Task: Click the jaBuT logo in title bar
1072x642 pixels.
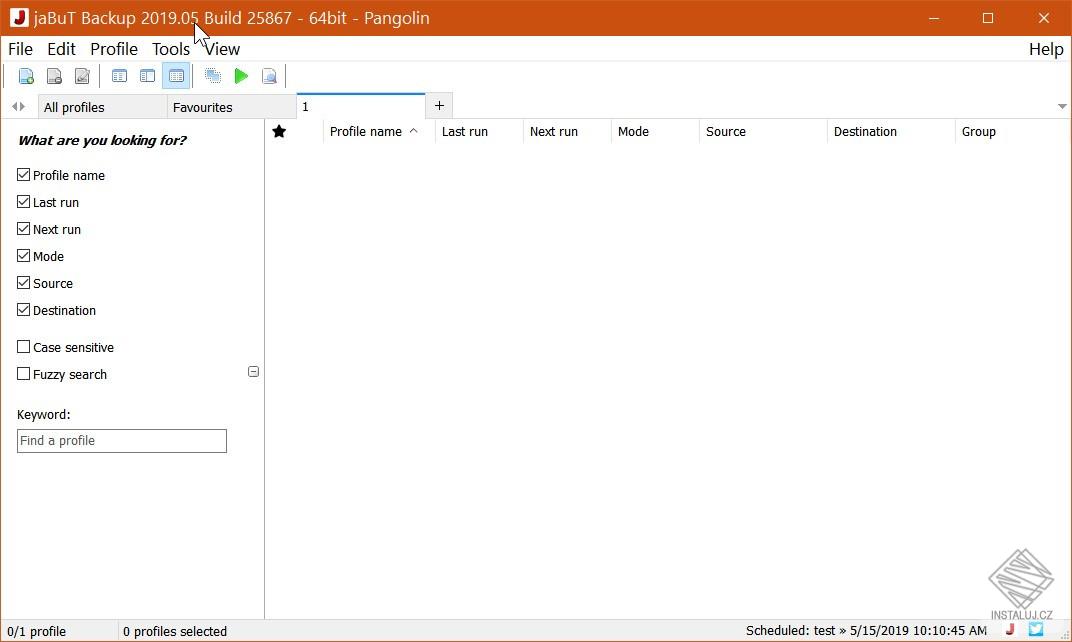Action: coord(19,18)
